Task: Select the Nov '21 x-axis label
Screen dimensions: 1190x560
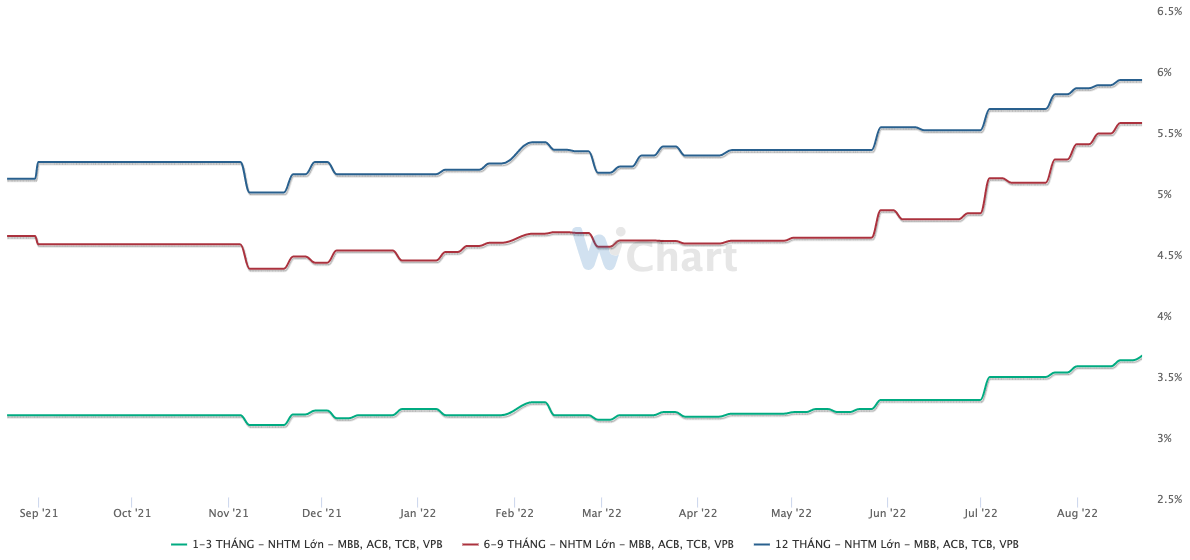Action: click(228, 513)
